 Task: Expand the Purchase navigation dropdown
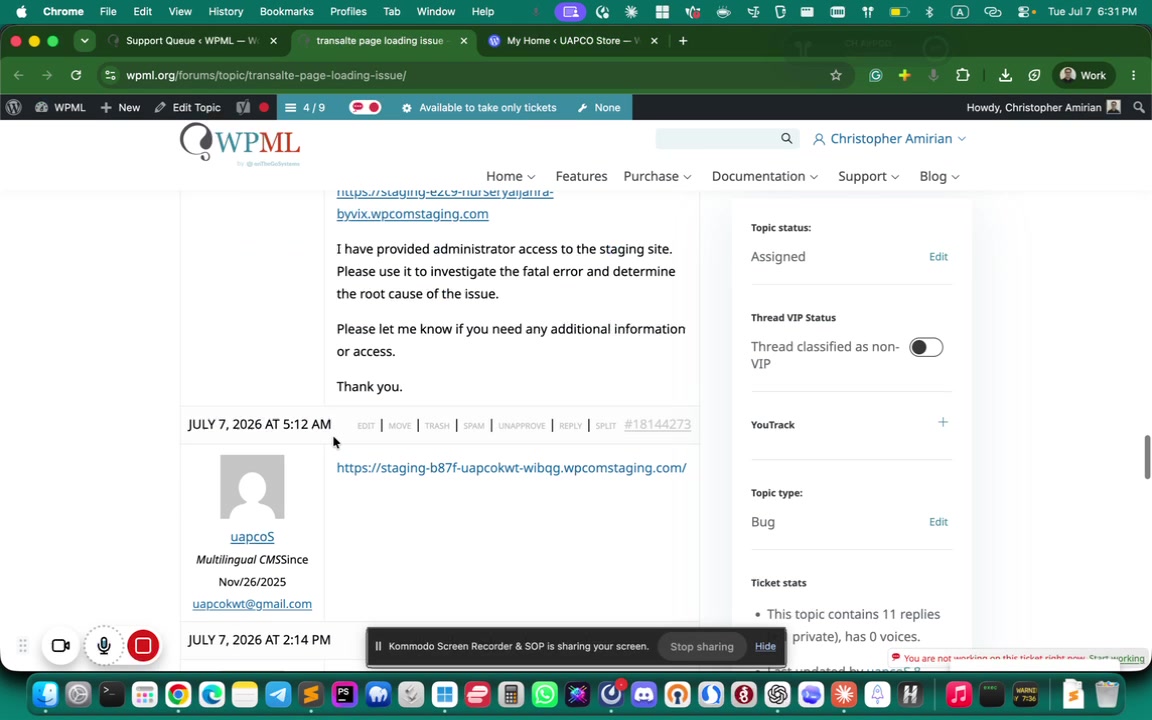(x=658, y=176)
